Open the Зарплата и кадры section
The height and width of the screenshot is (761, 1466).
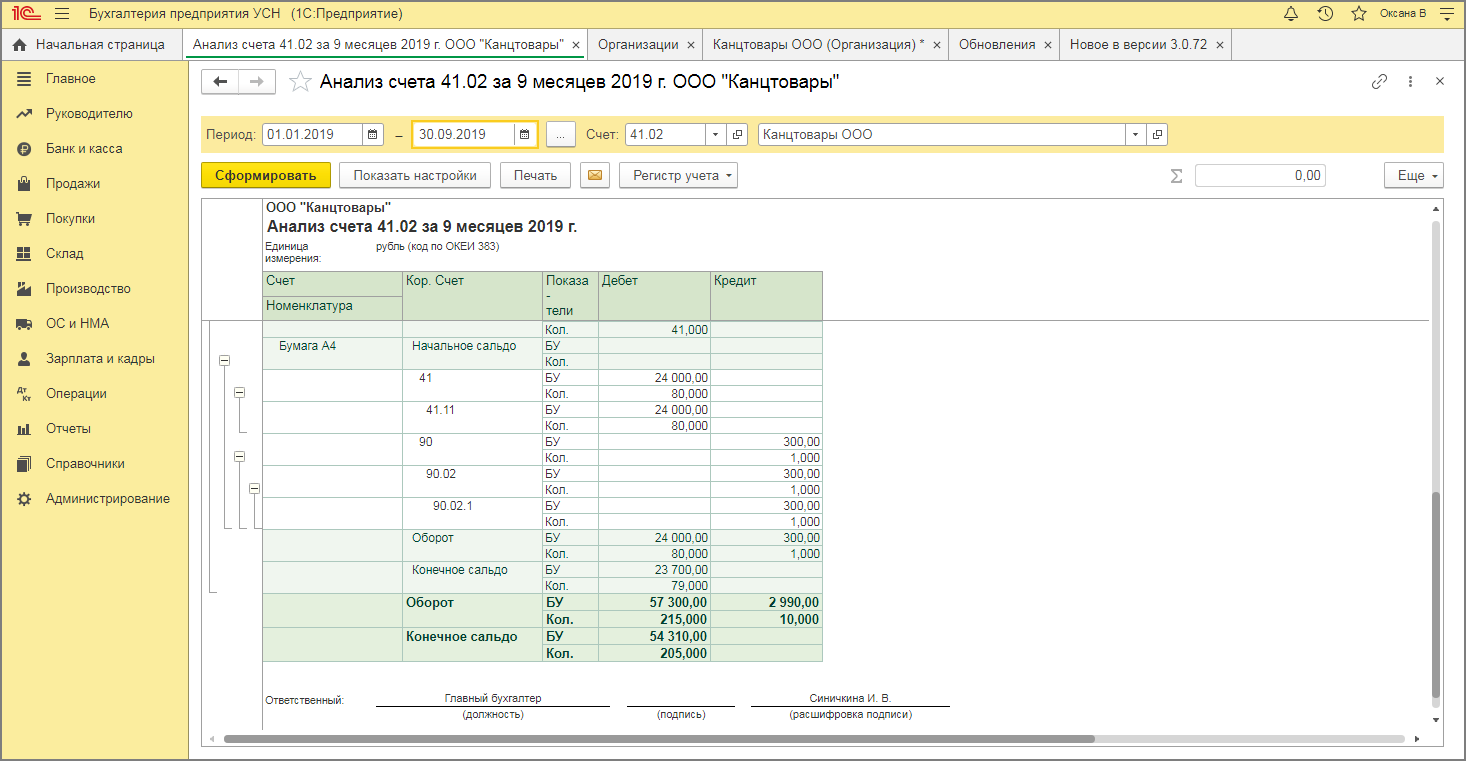click(100, 359)
